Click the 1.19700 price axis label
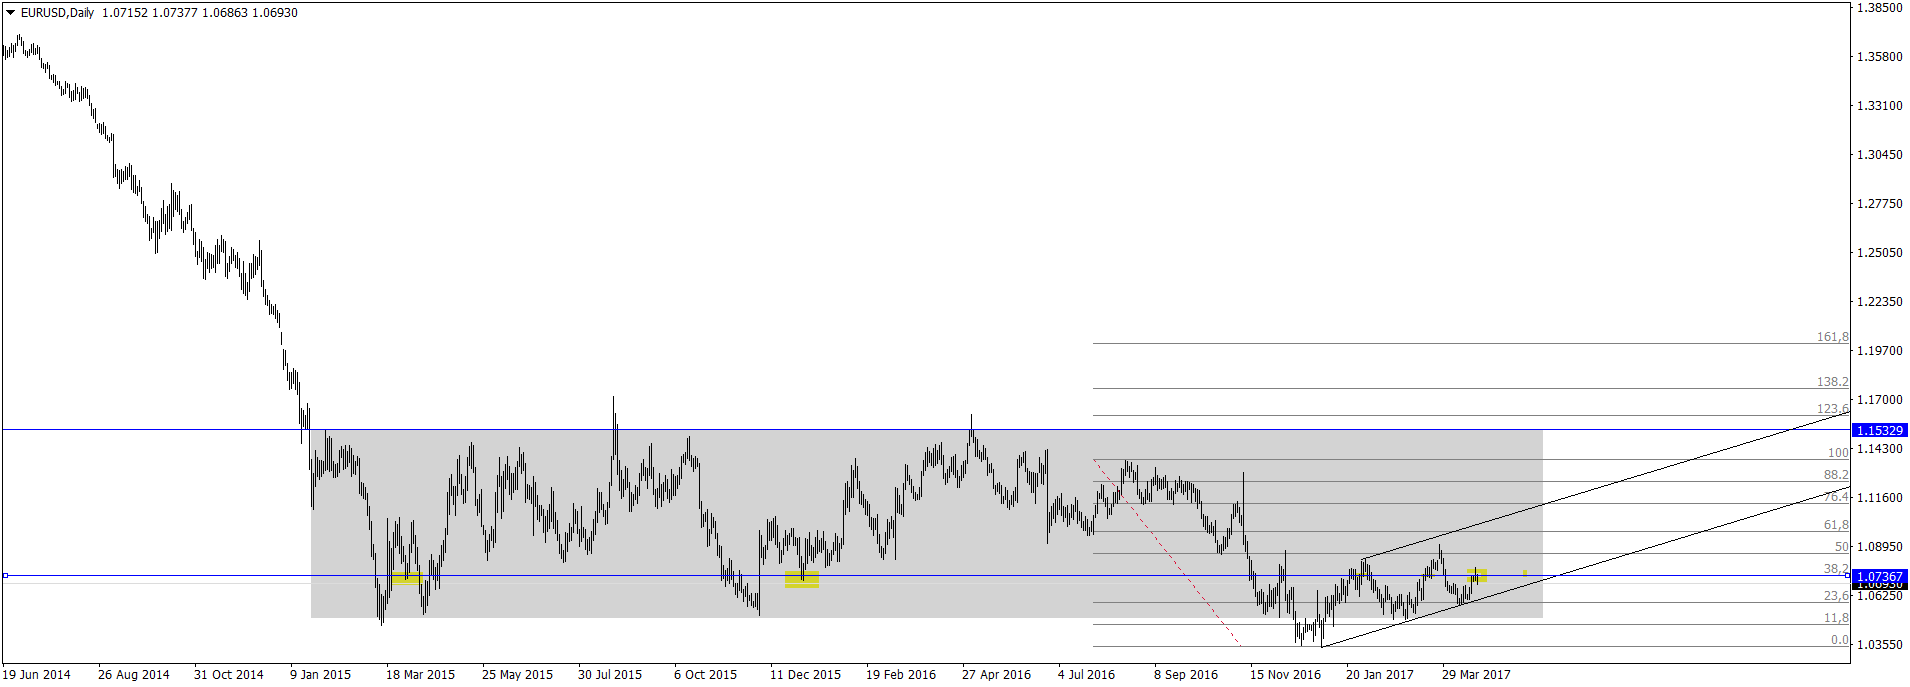The height and width of the screenshot is (687, 1910). click(x=1879, y=351)
